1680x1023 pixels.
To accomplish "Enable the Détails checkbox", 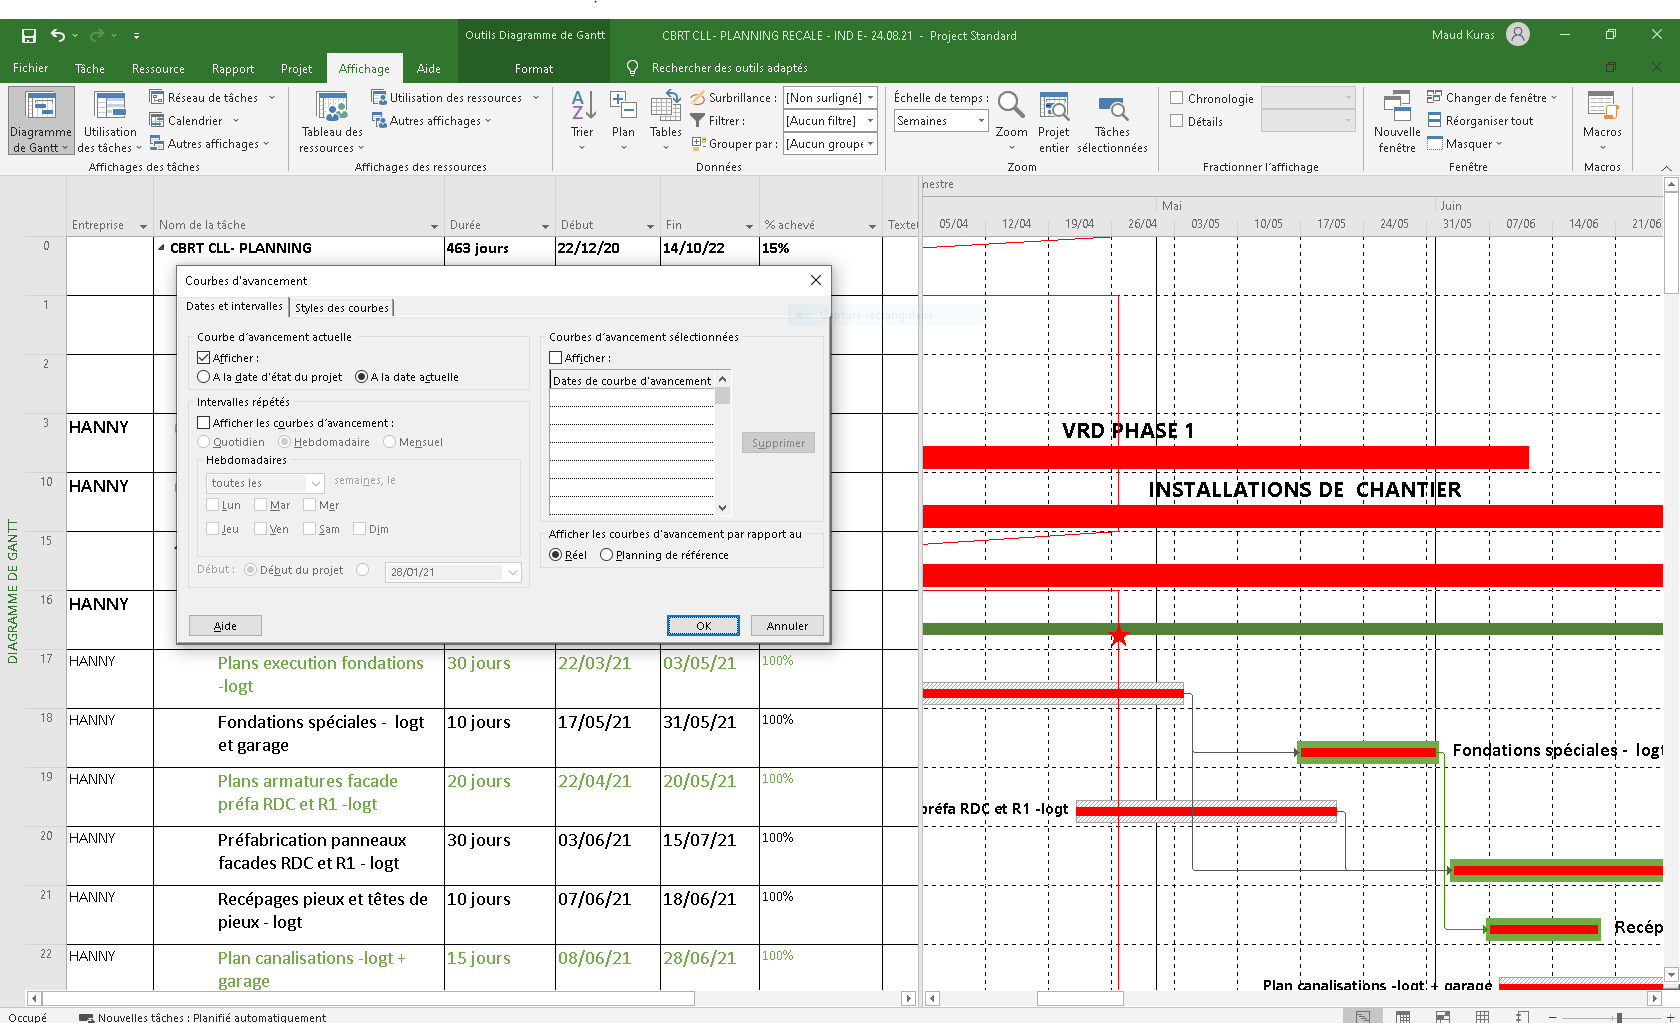I will (x=1177, y=121).
